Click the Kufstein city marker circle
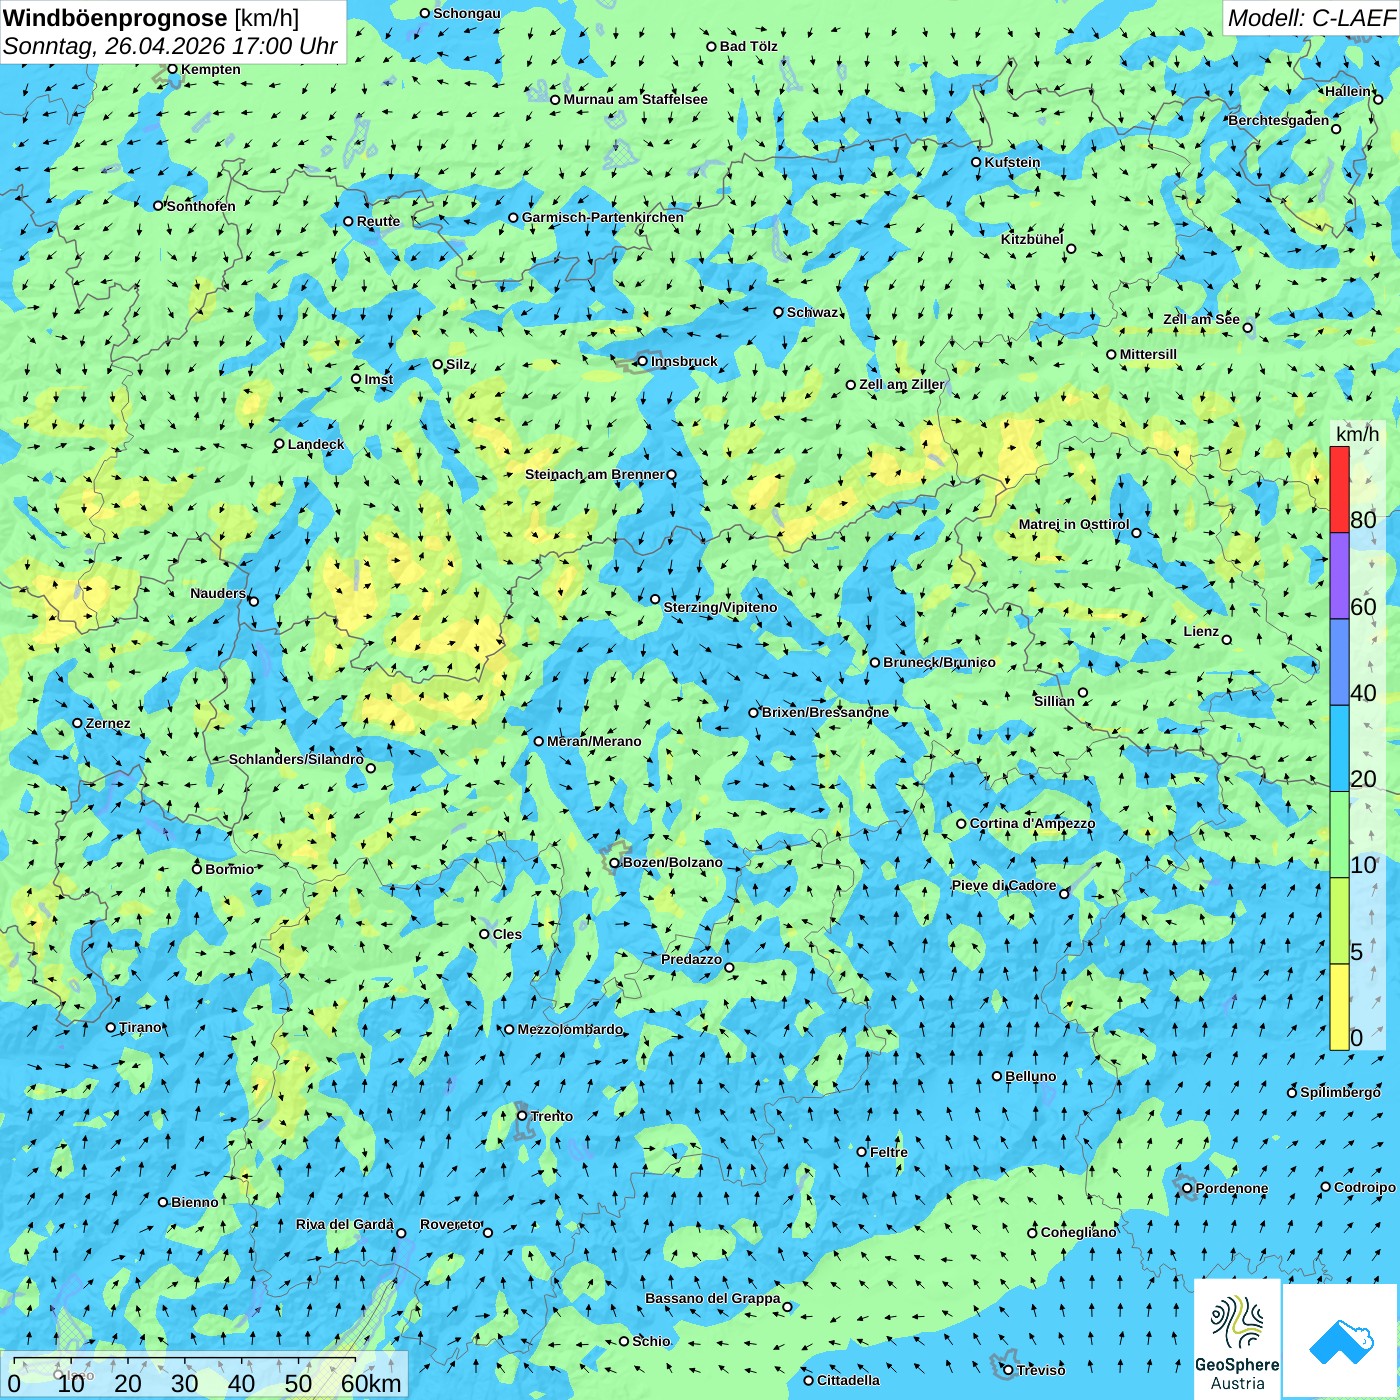 (976, 162)
